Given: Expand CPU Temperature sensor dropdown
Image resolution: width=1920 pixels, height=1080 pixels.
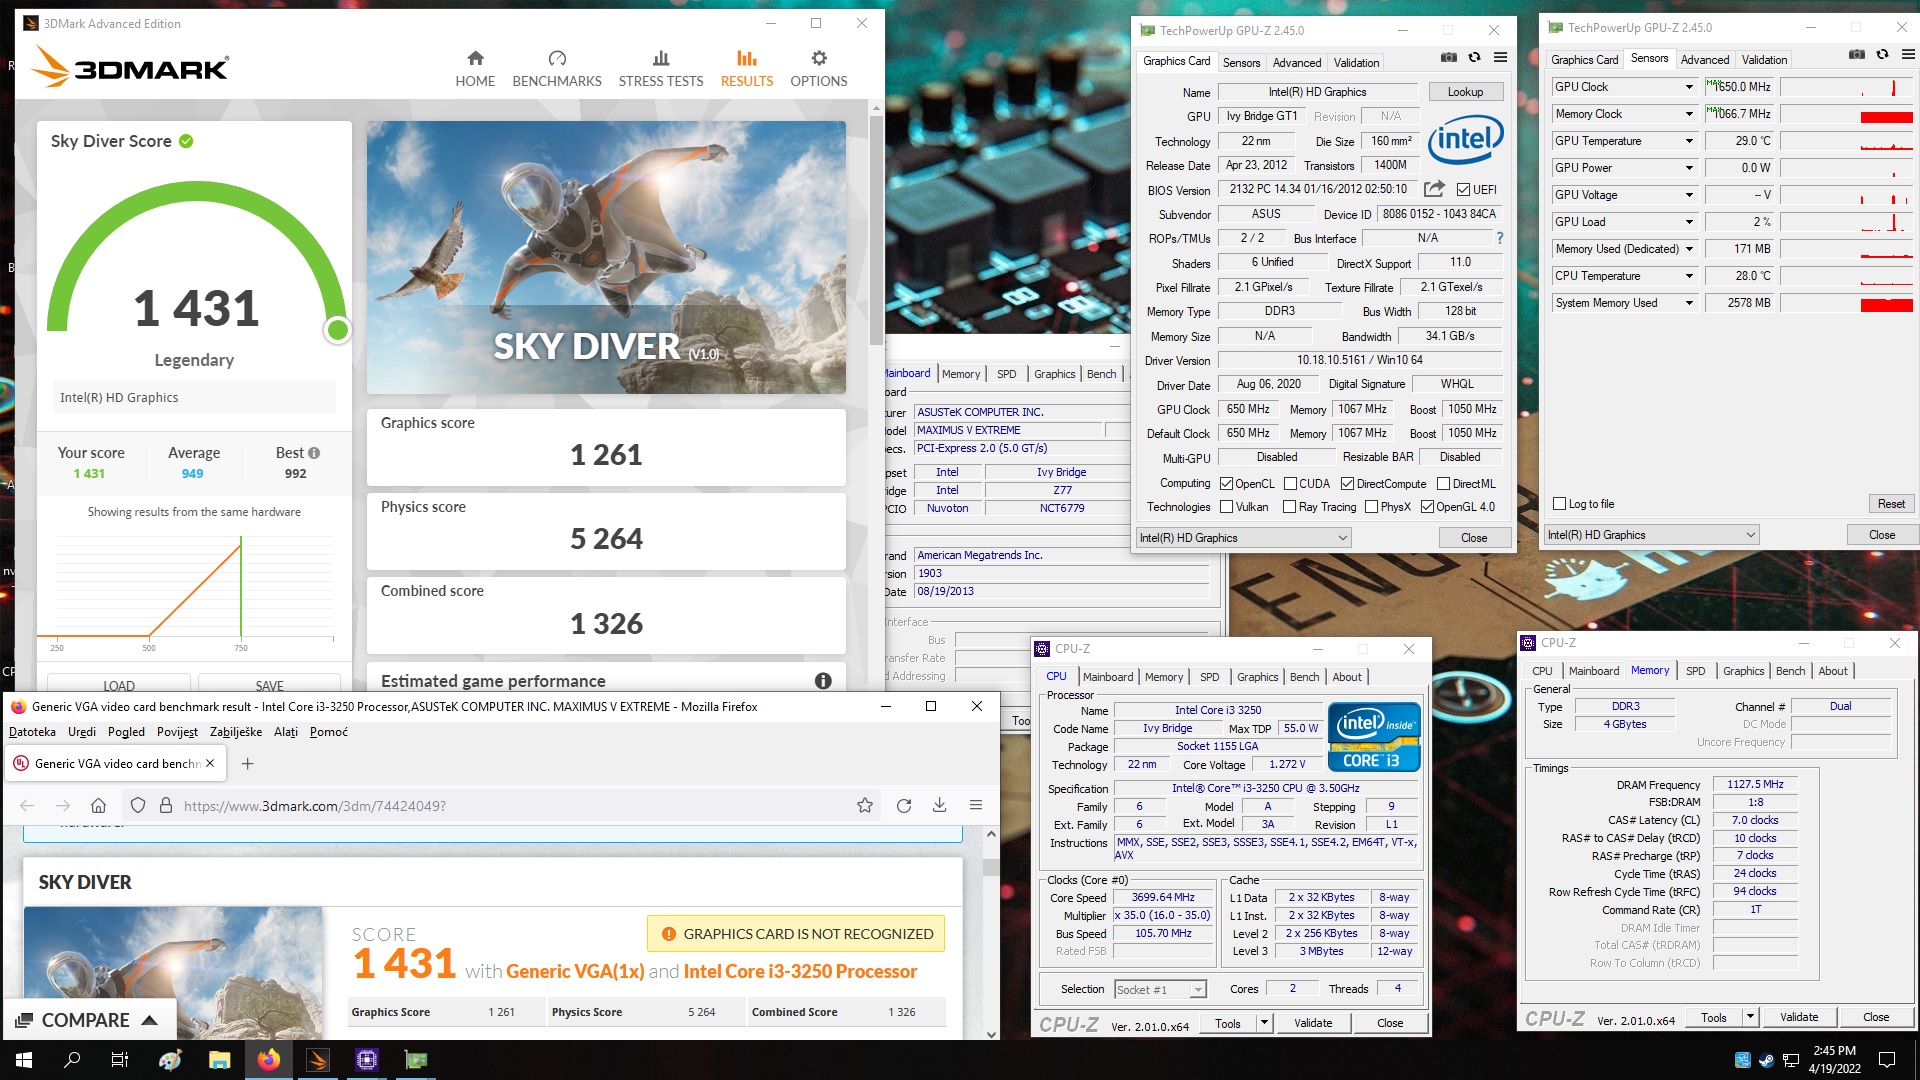Looking at the screenshot, I should (1689, 276).
